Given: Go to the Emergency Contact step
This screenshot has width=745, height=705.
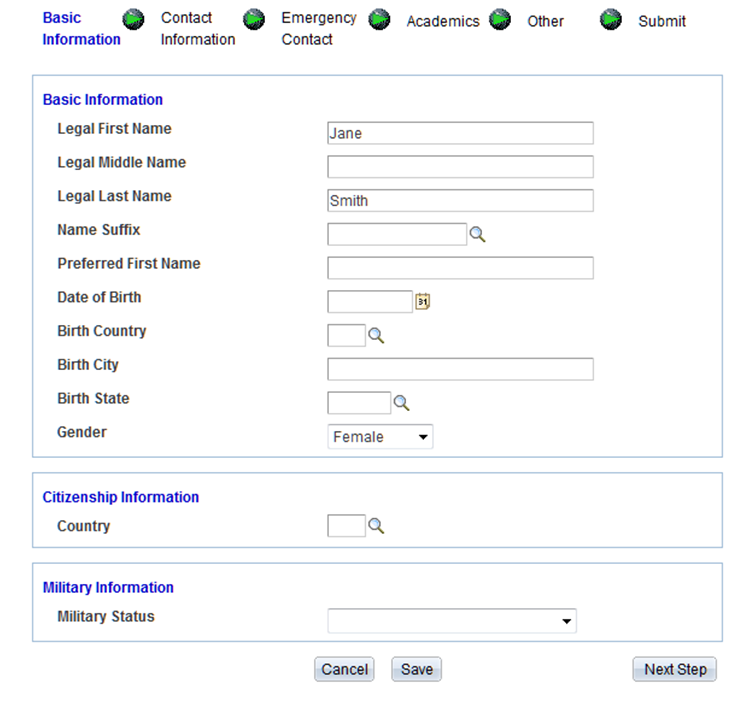Looking at the screenshot, I should pos(319,29).
